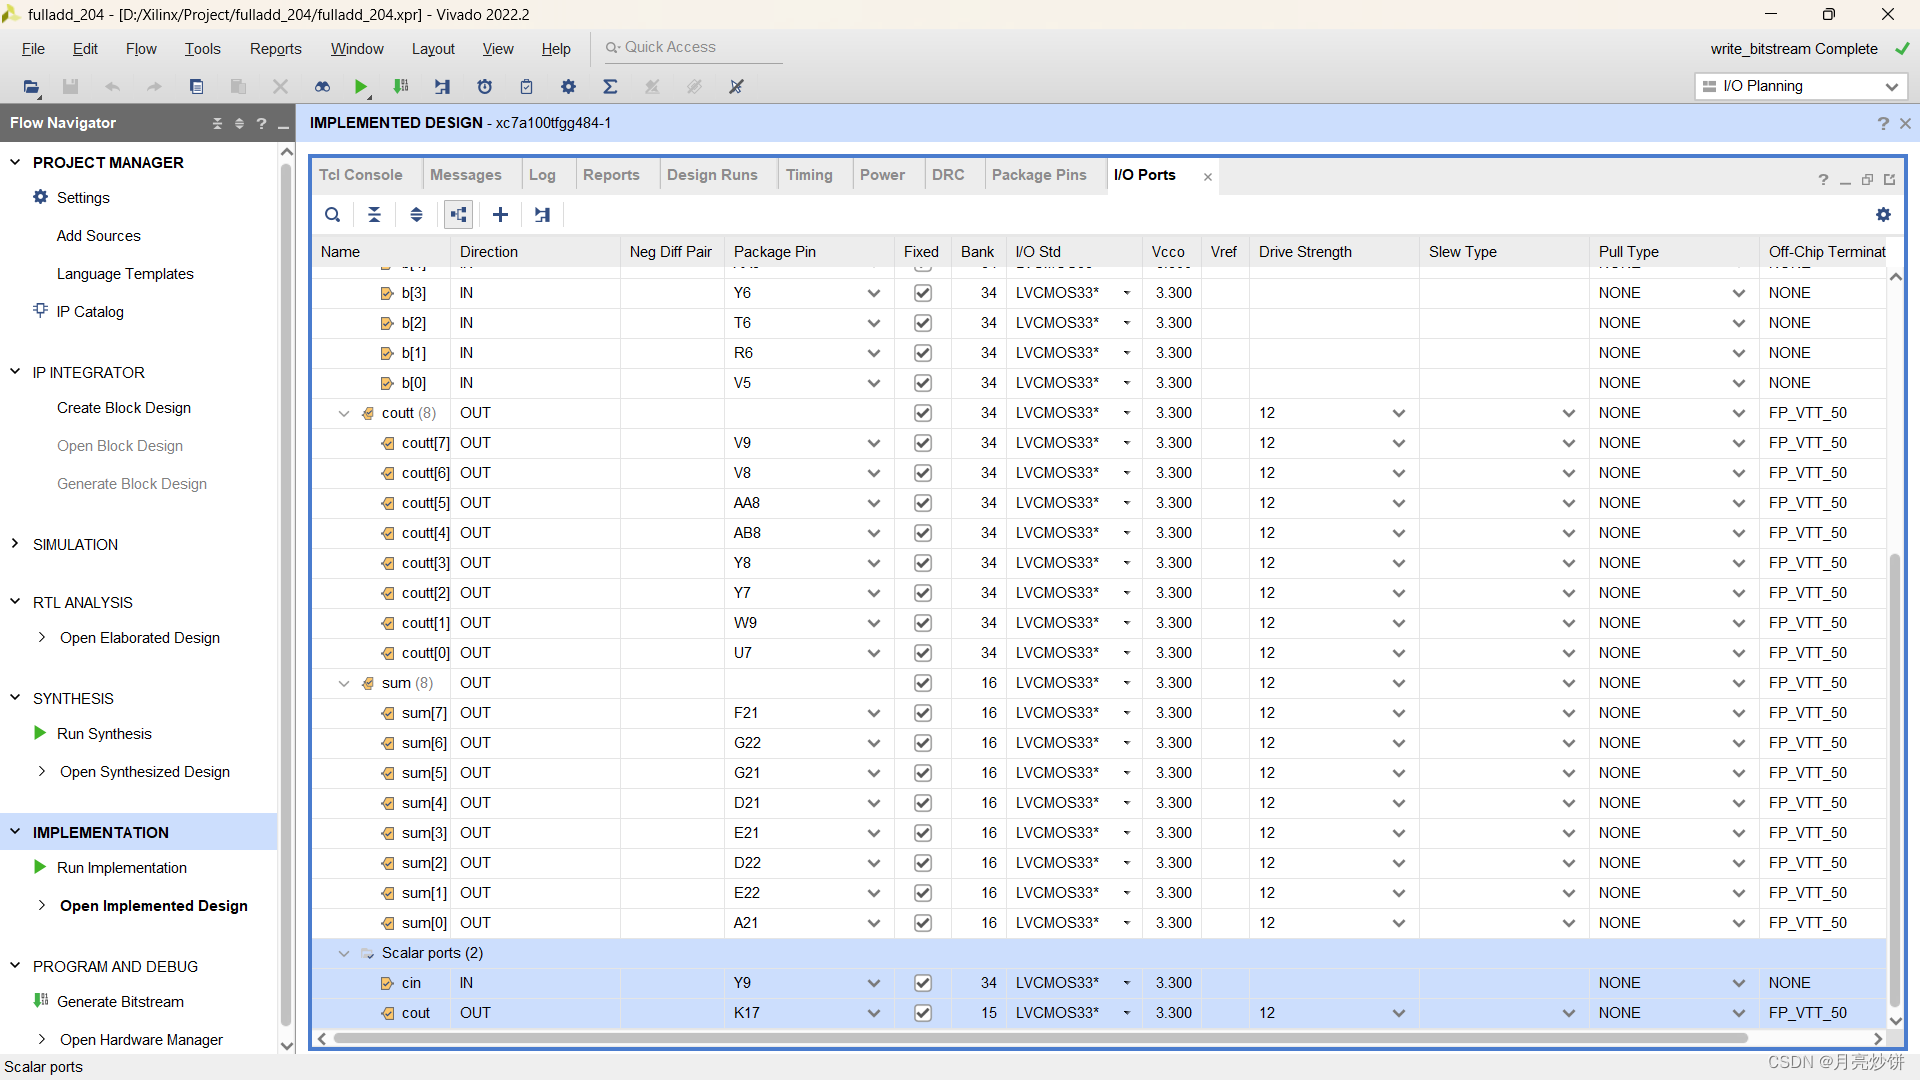The image size is (1920, 1080).
Task: Click the I/O Ports horizontal scrollbar
Action: (x=1040, y=1038)
